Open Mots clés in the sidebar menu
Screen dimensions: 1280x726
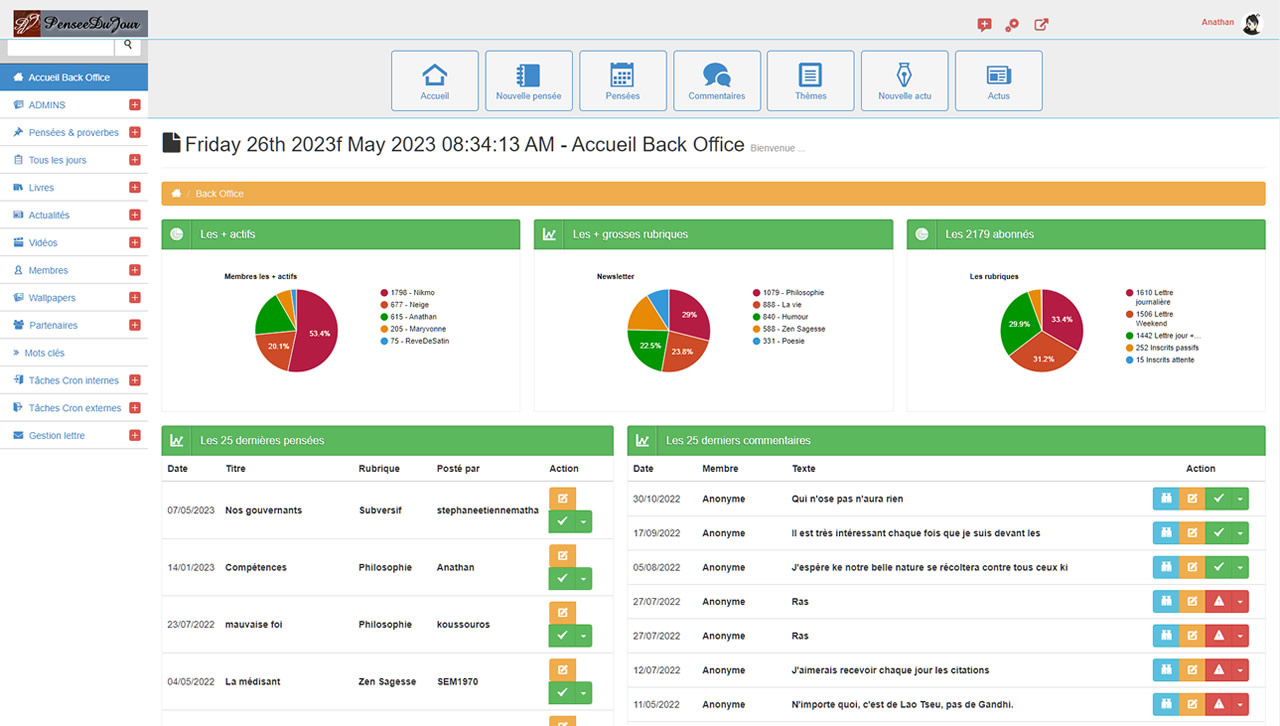pos(45,353)
